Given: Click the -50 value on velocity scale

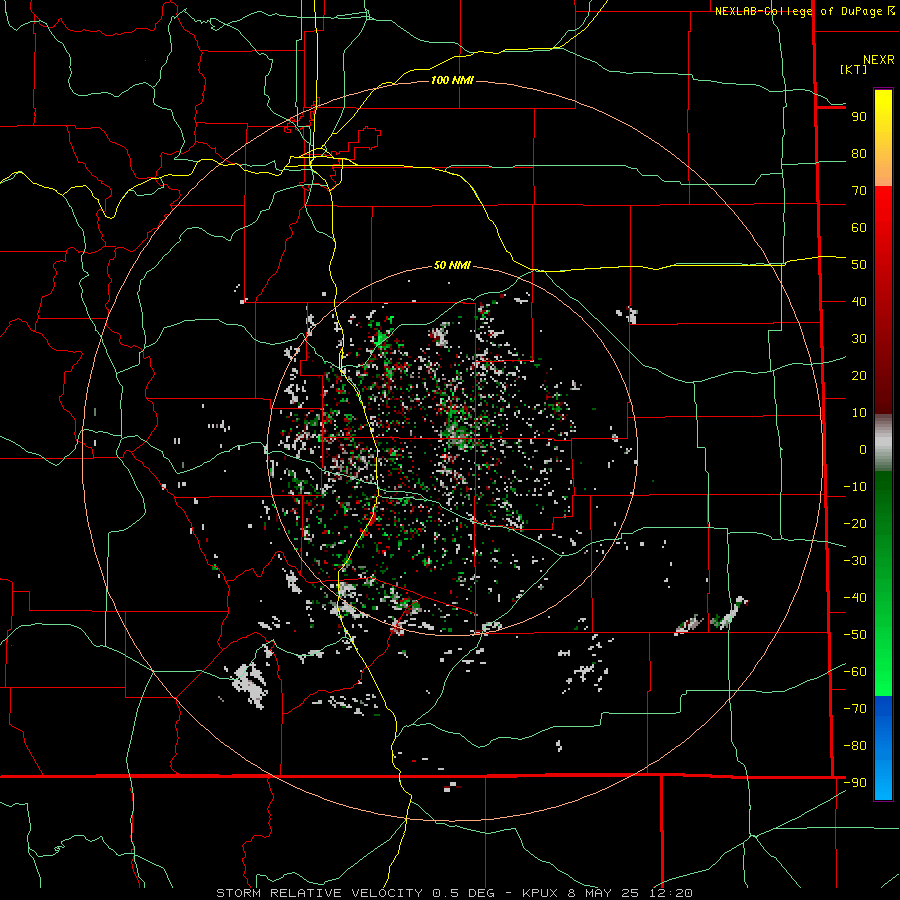Looking at the screenshot, I should pyautogui.click(x=855, y=635).
